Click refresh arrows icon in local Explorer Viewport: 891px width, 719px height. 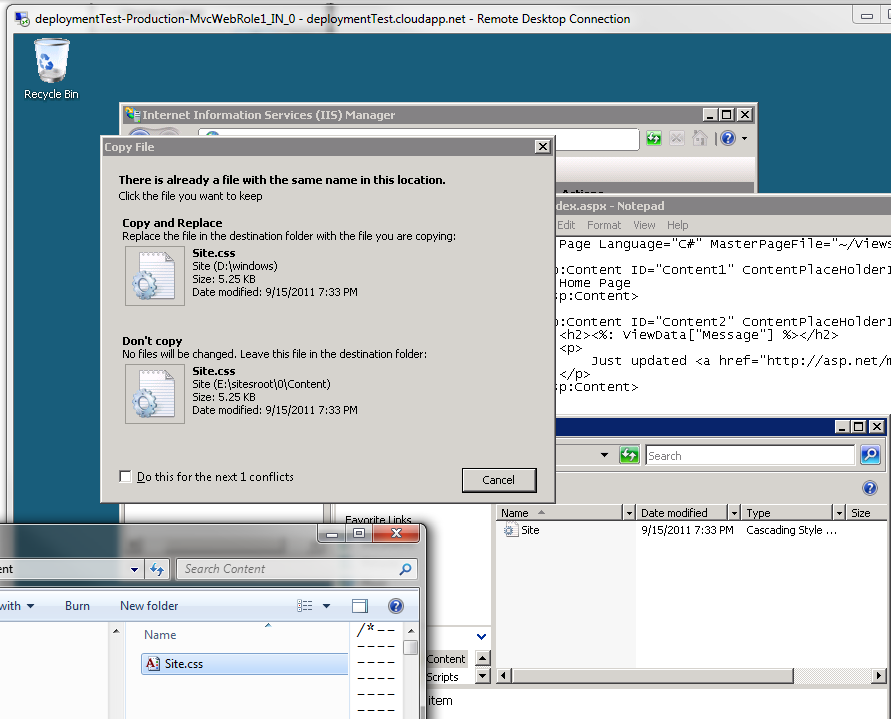[x=157, y=569]
